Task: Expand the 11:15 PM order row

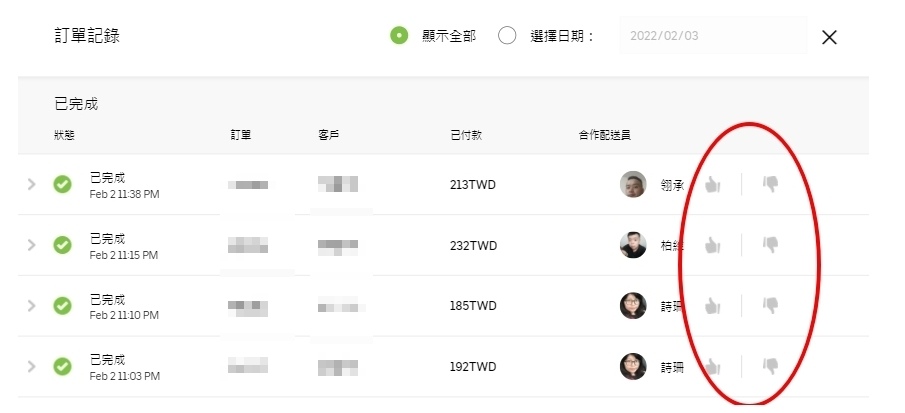Action: (31, 245)
